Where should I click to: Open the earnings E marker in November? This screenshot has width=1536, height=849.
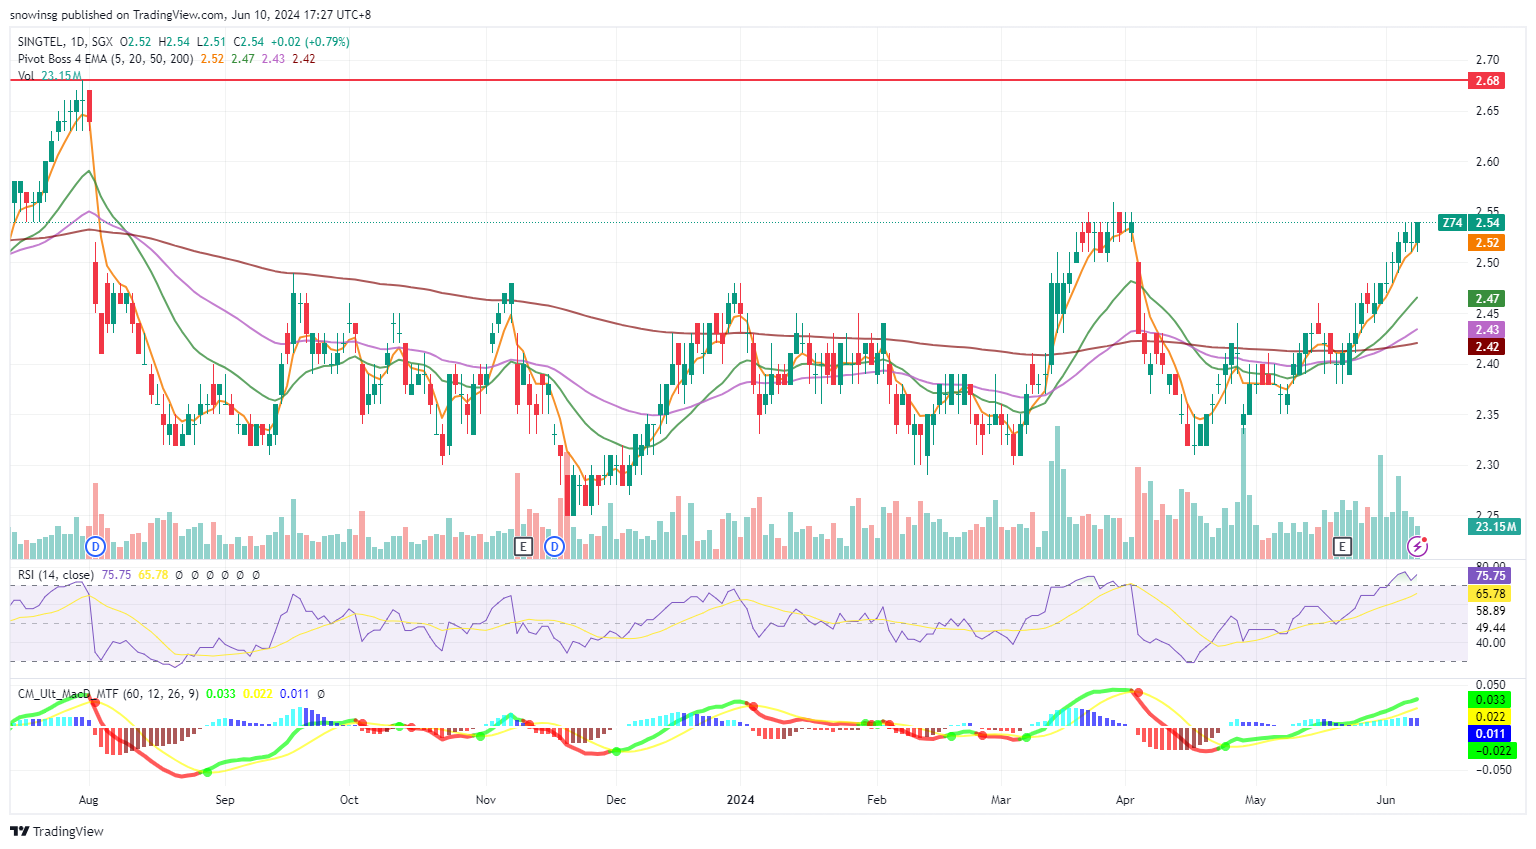pyautogui.click(x=523, y=546)
